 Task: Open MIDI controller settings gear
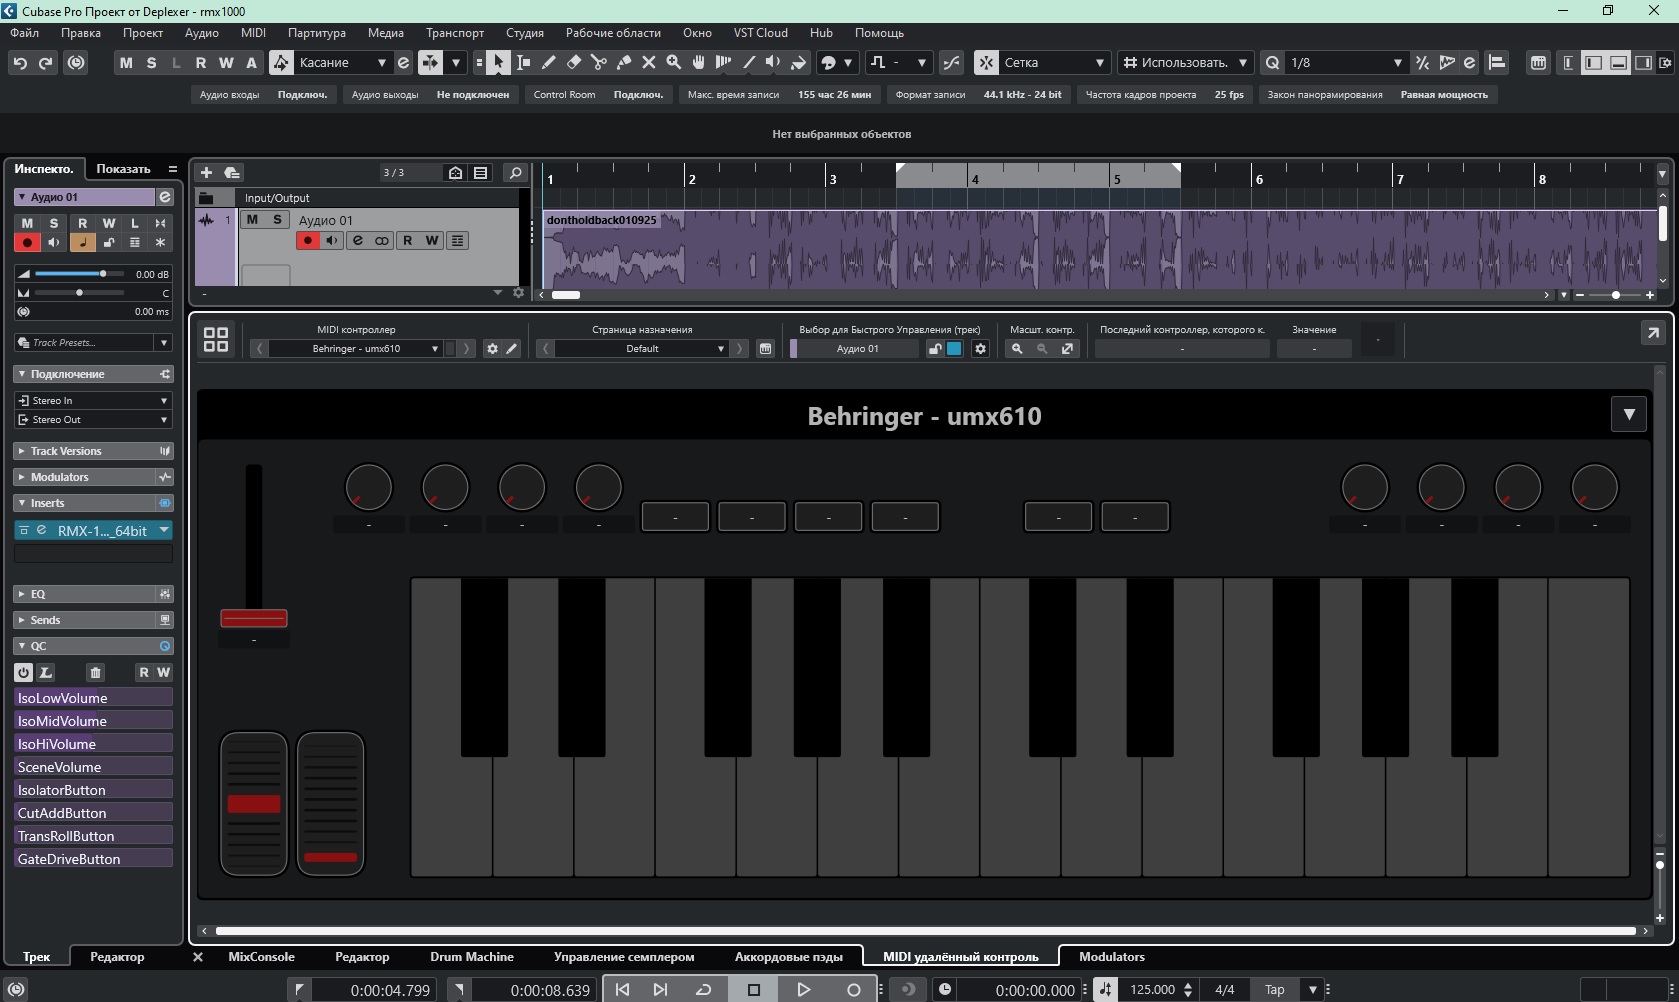point(491,348)
